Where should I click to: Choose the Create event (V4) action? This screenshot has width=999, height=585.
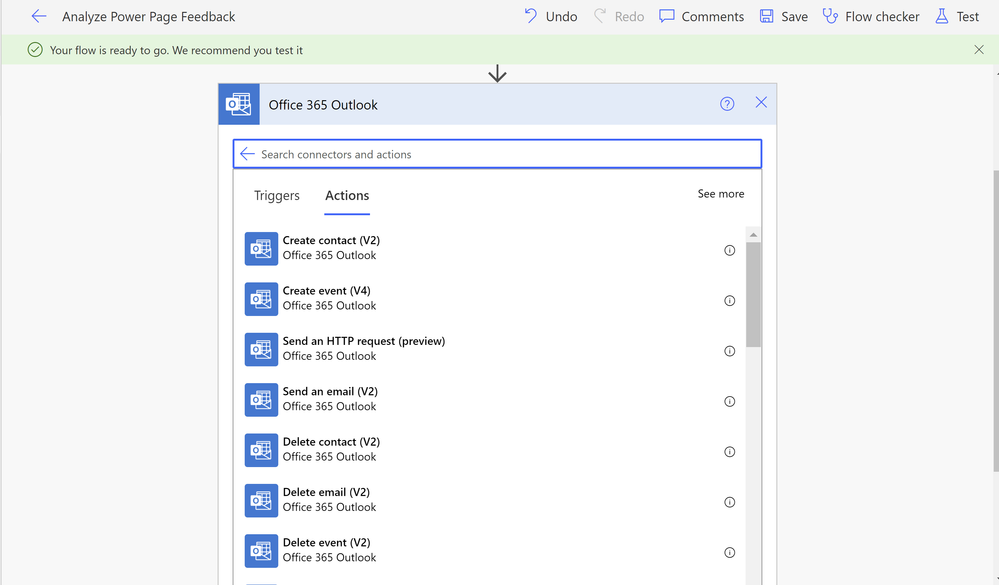click(490, 298)
